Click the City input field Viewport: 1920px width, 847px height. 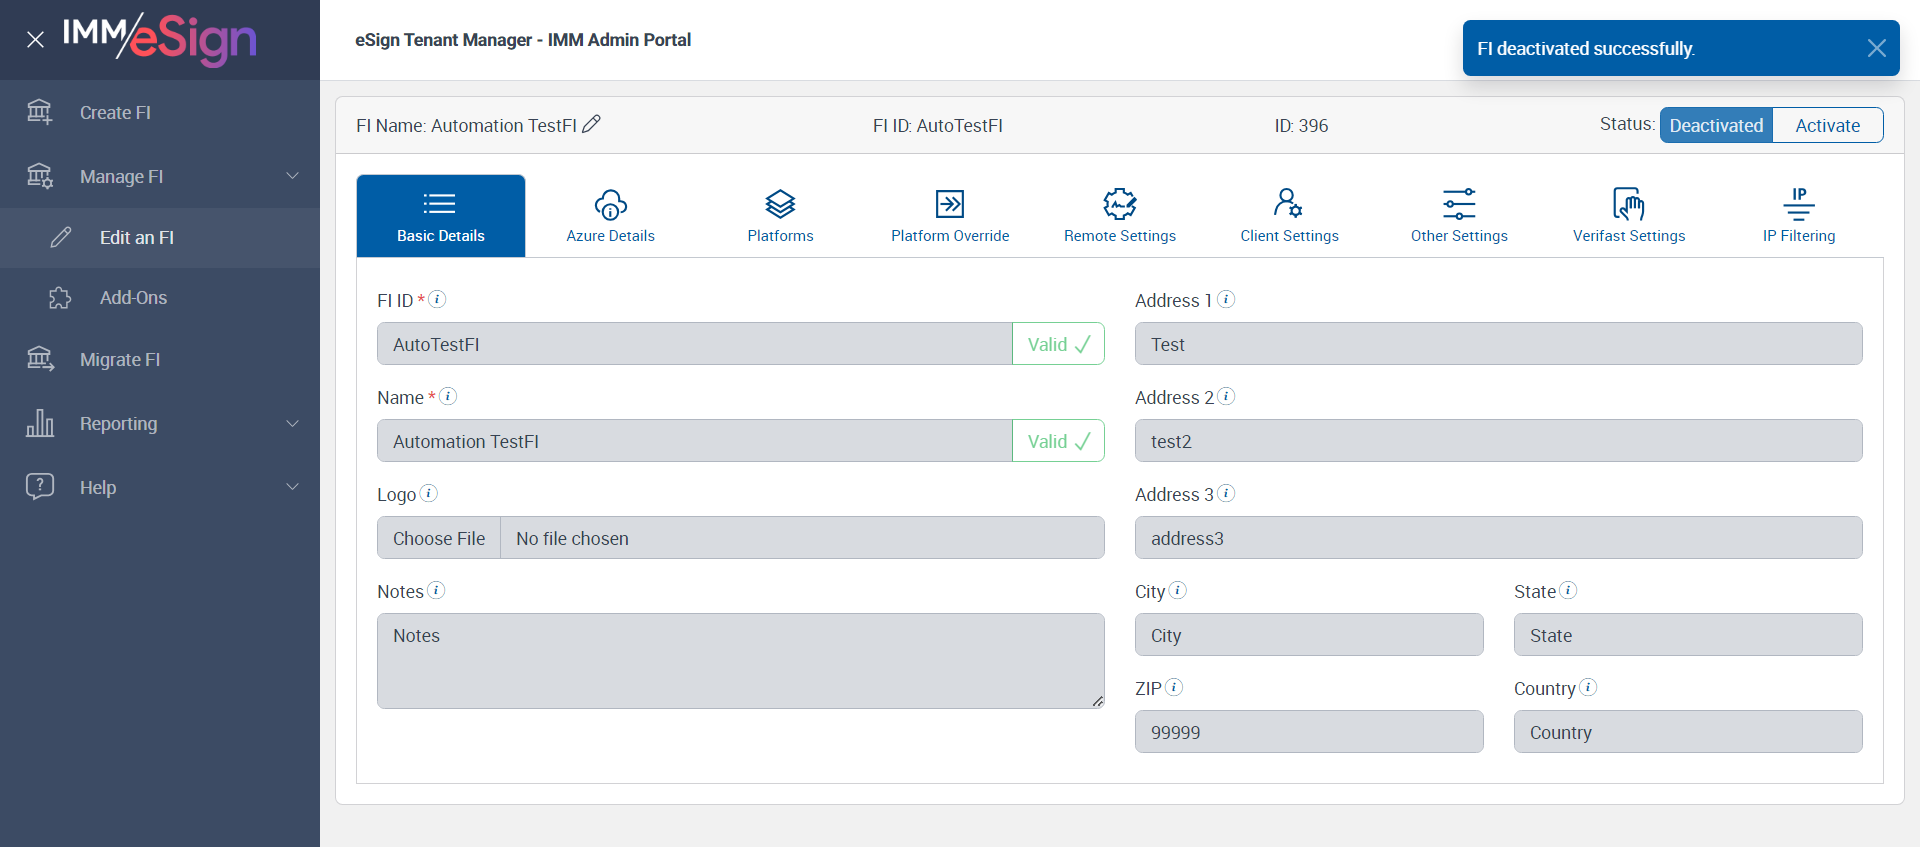1309,635
